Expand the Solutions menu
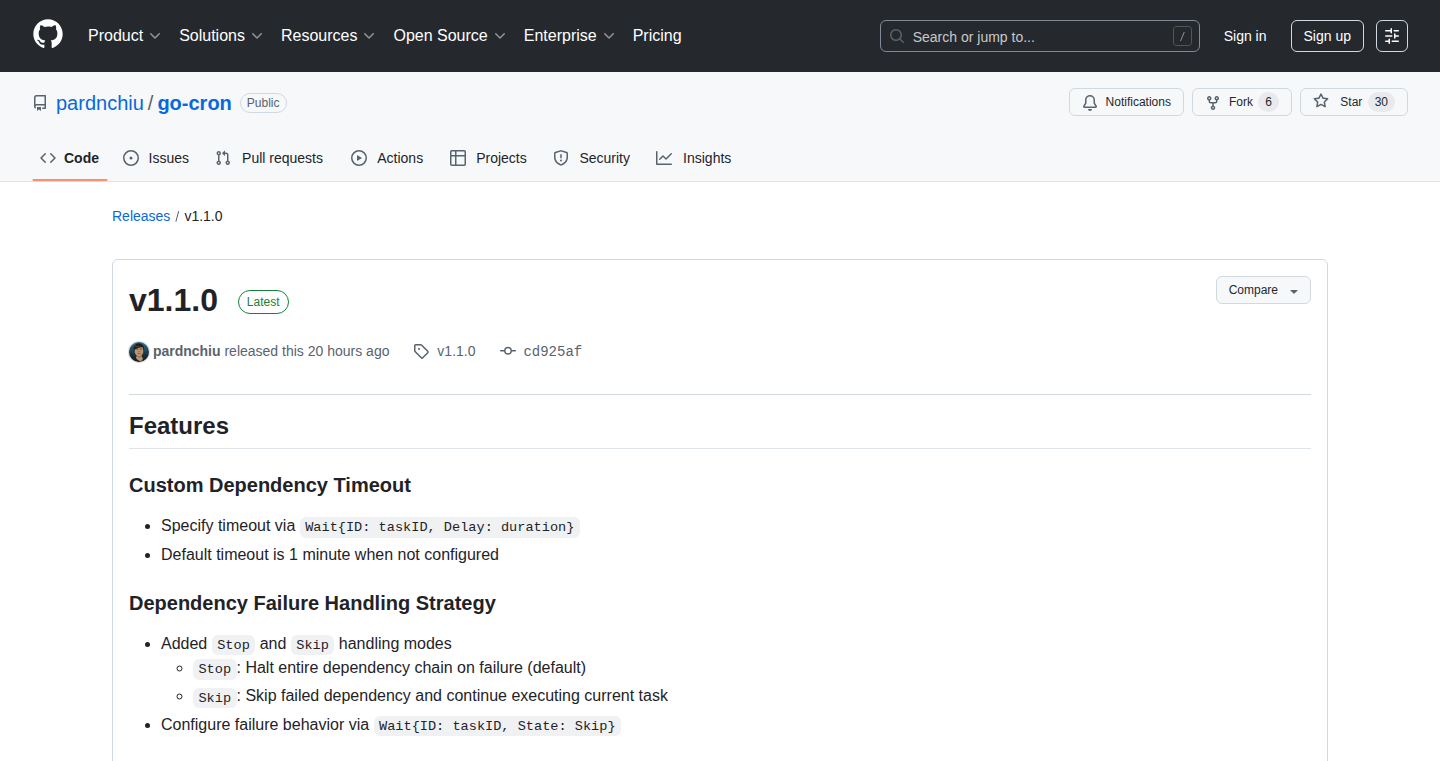Screen dimensions: 1440x761 (x=221, y=35)
